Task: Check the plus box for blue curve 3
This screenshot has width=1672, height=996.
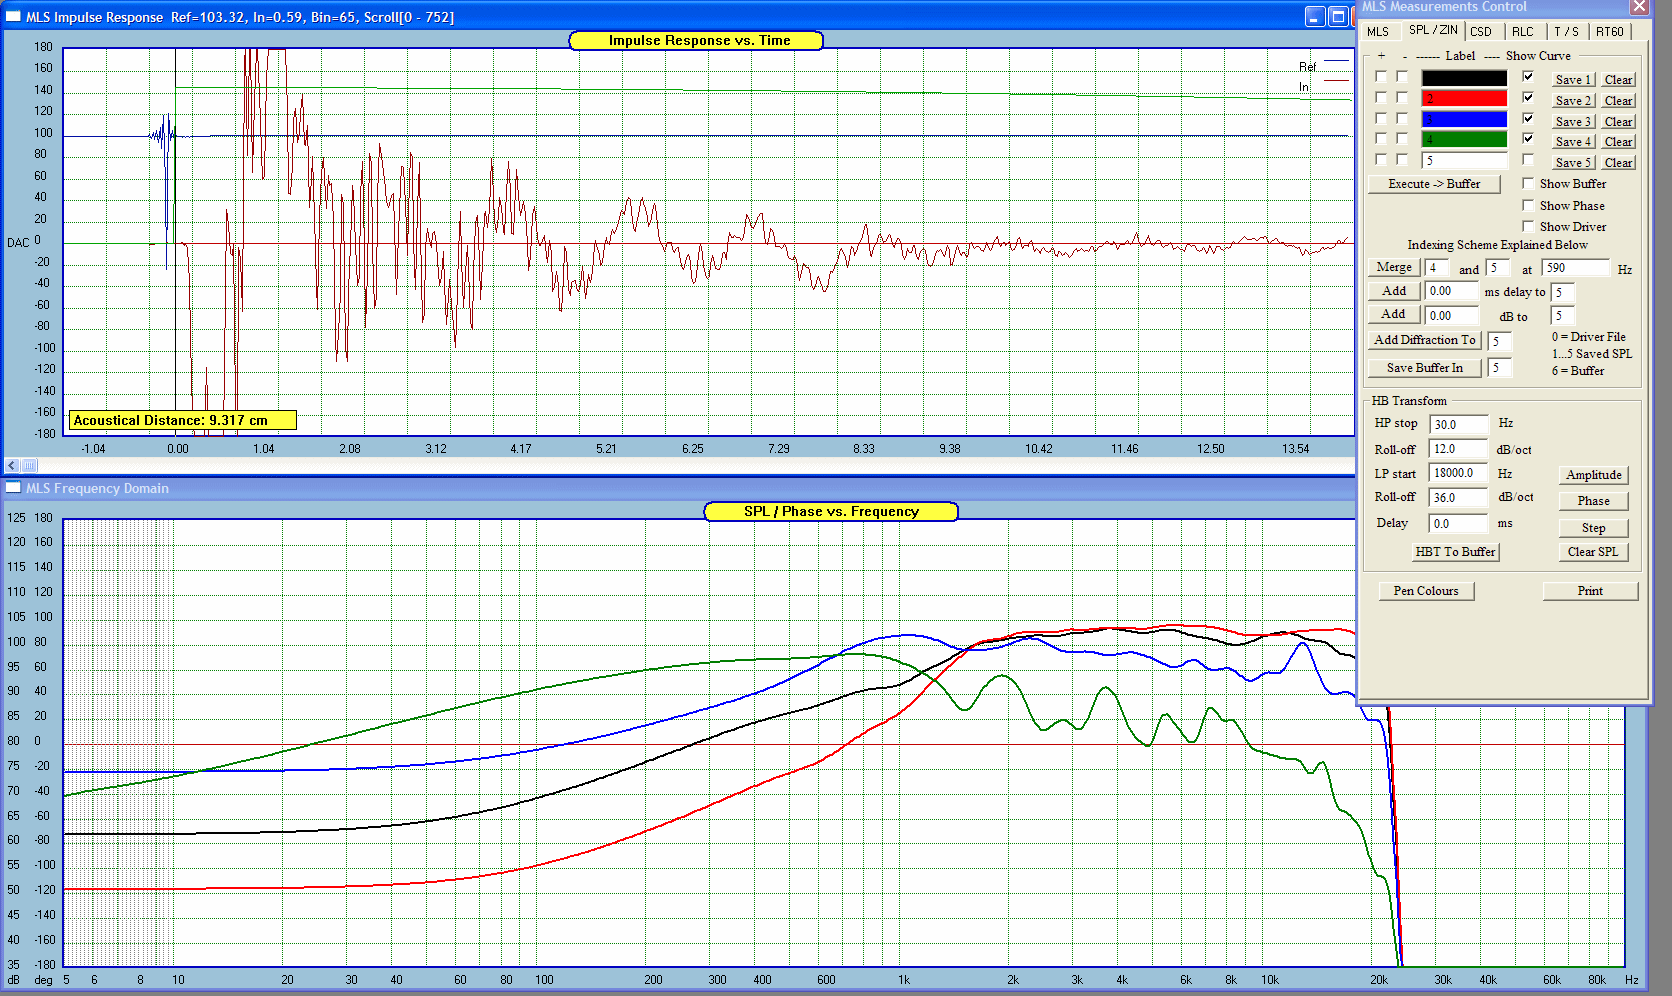Action: click(1381, 119)
